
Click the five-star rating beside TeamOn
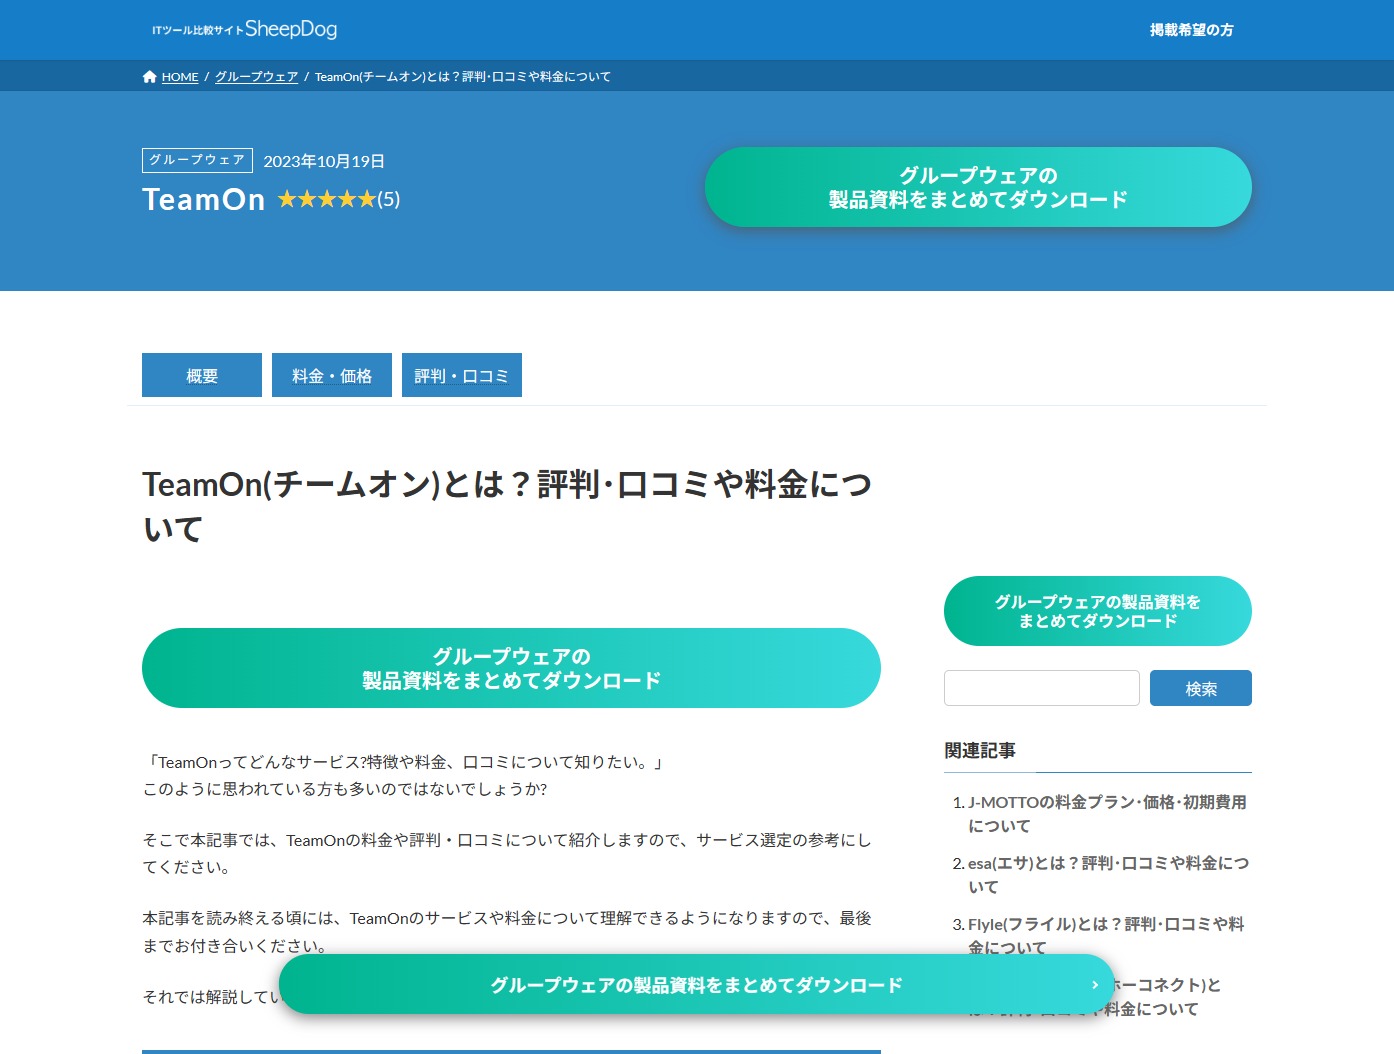pyautogui.click(x=326, y=199)
